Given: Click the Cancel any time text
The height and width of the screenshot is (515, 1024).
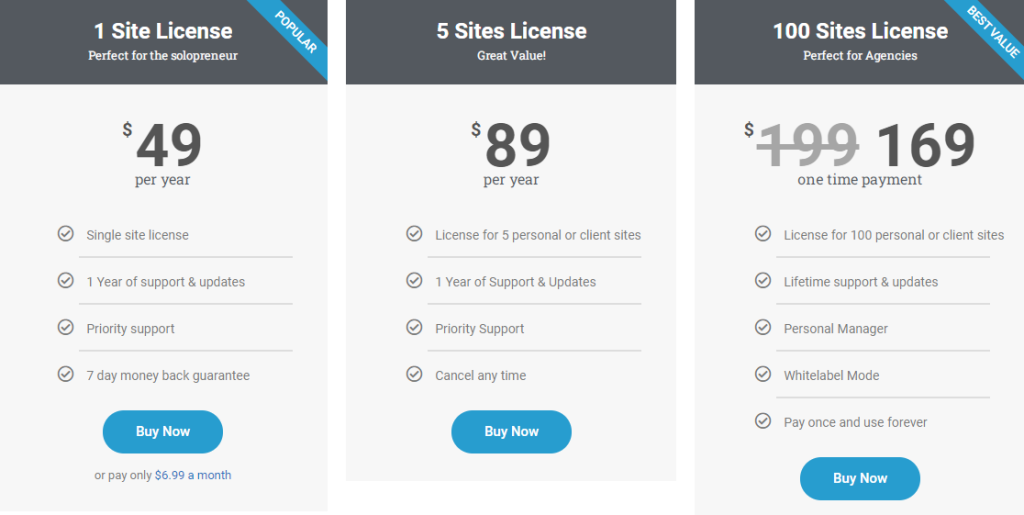Looking at the screenshot, I should coord(481,376).
